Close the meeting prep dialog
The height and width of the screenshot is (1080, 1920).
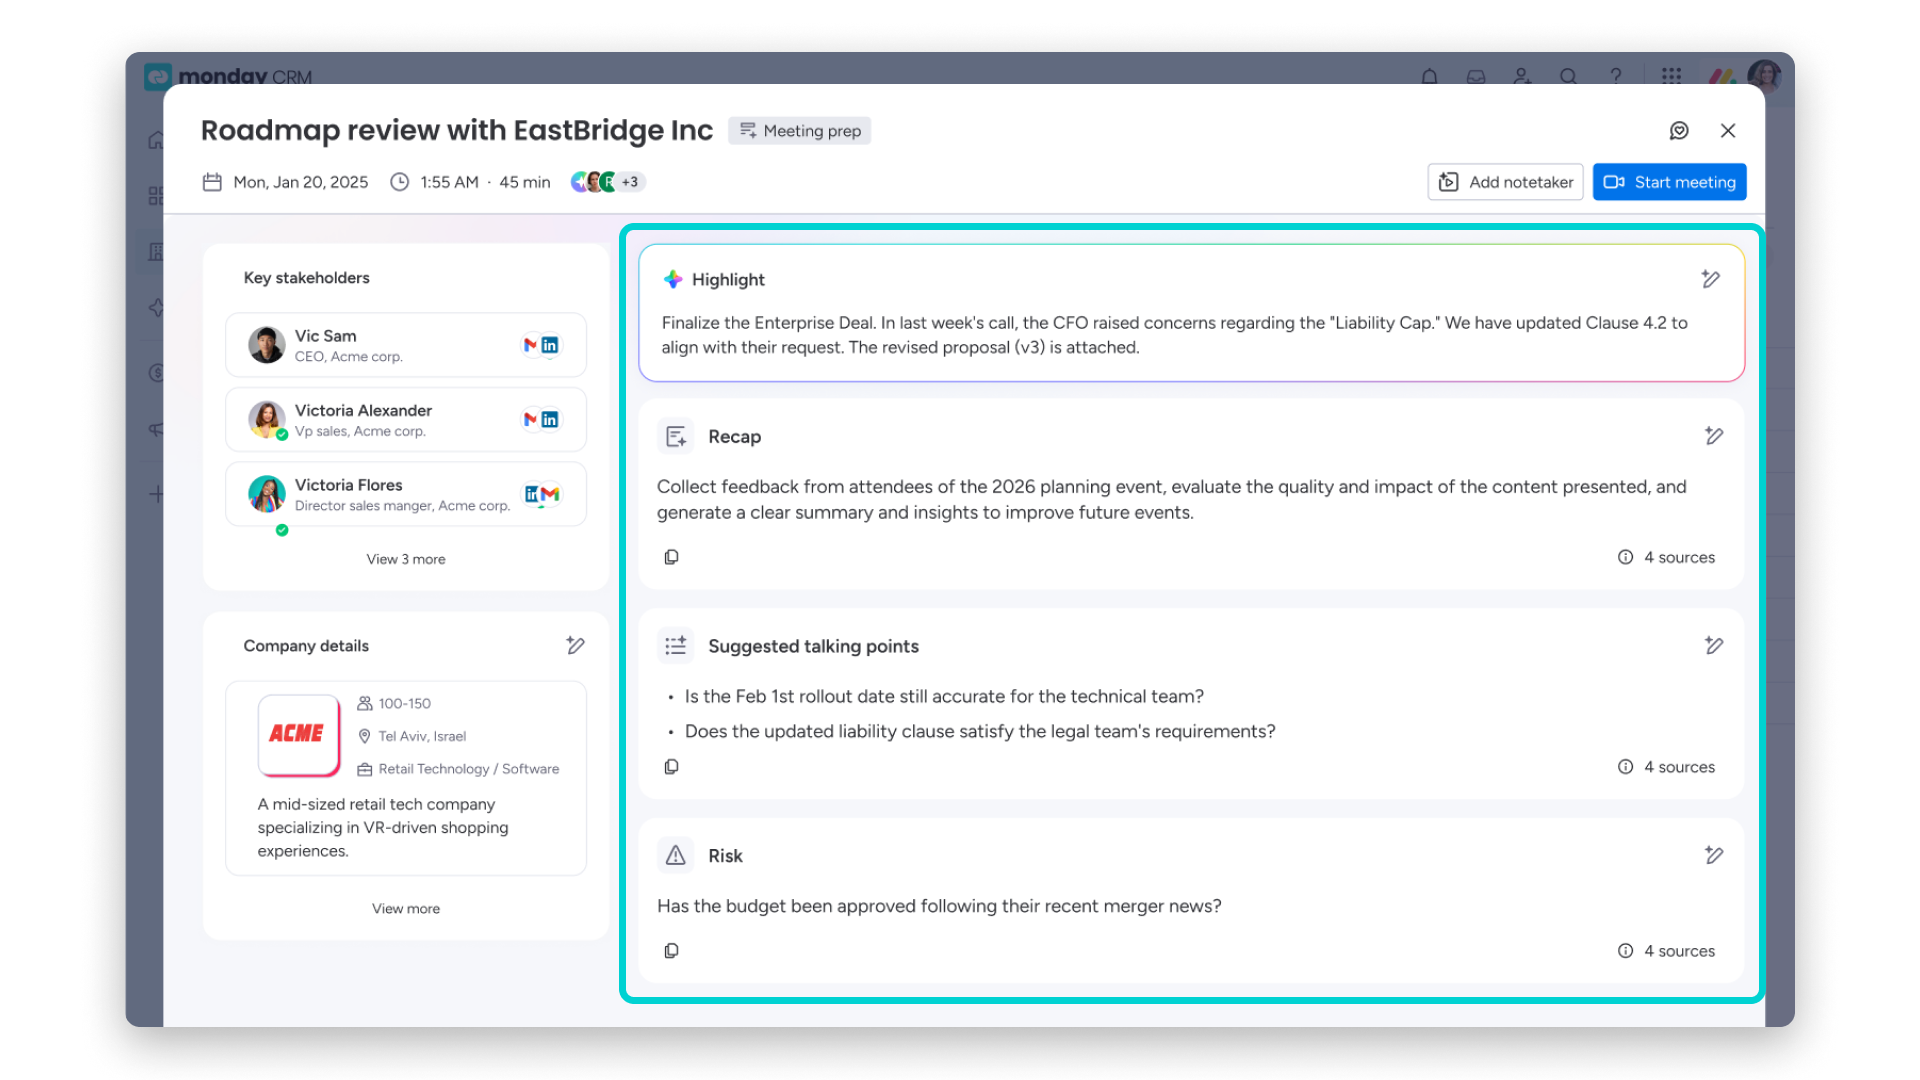(1728, 131)
